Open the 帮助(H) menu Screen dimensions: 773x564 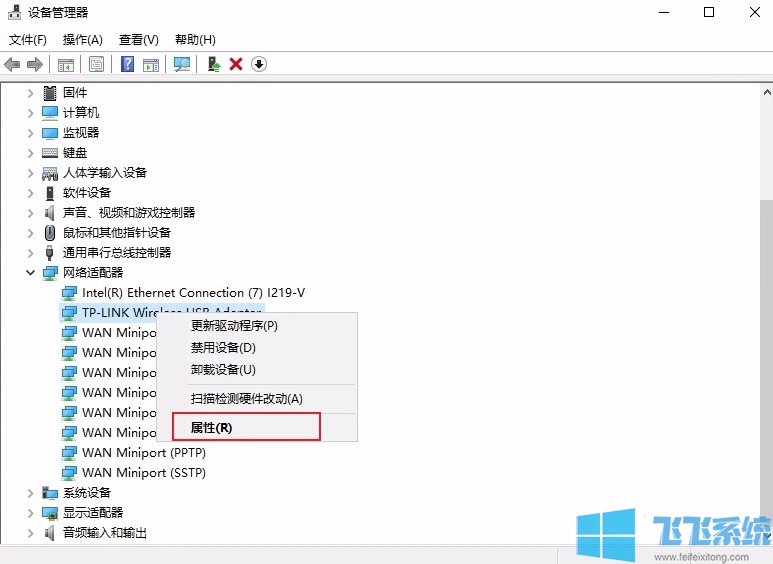coord(195,39)
